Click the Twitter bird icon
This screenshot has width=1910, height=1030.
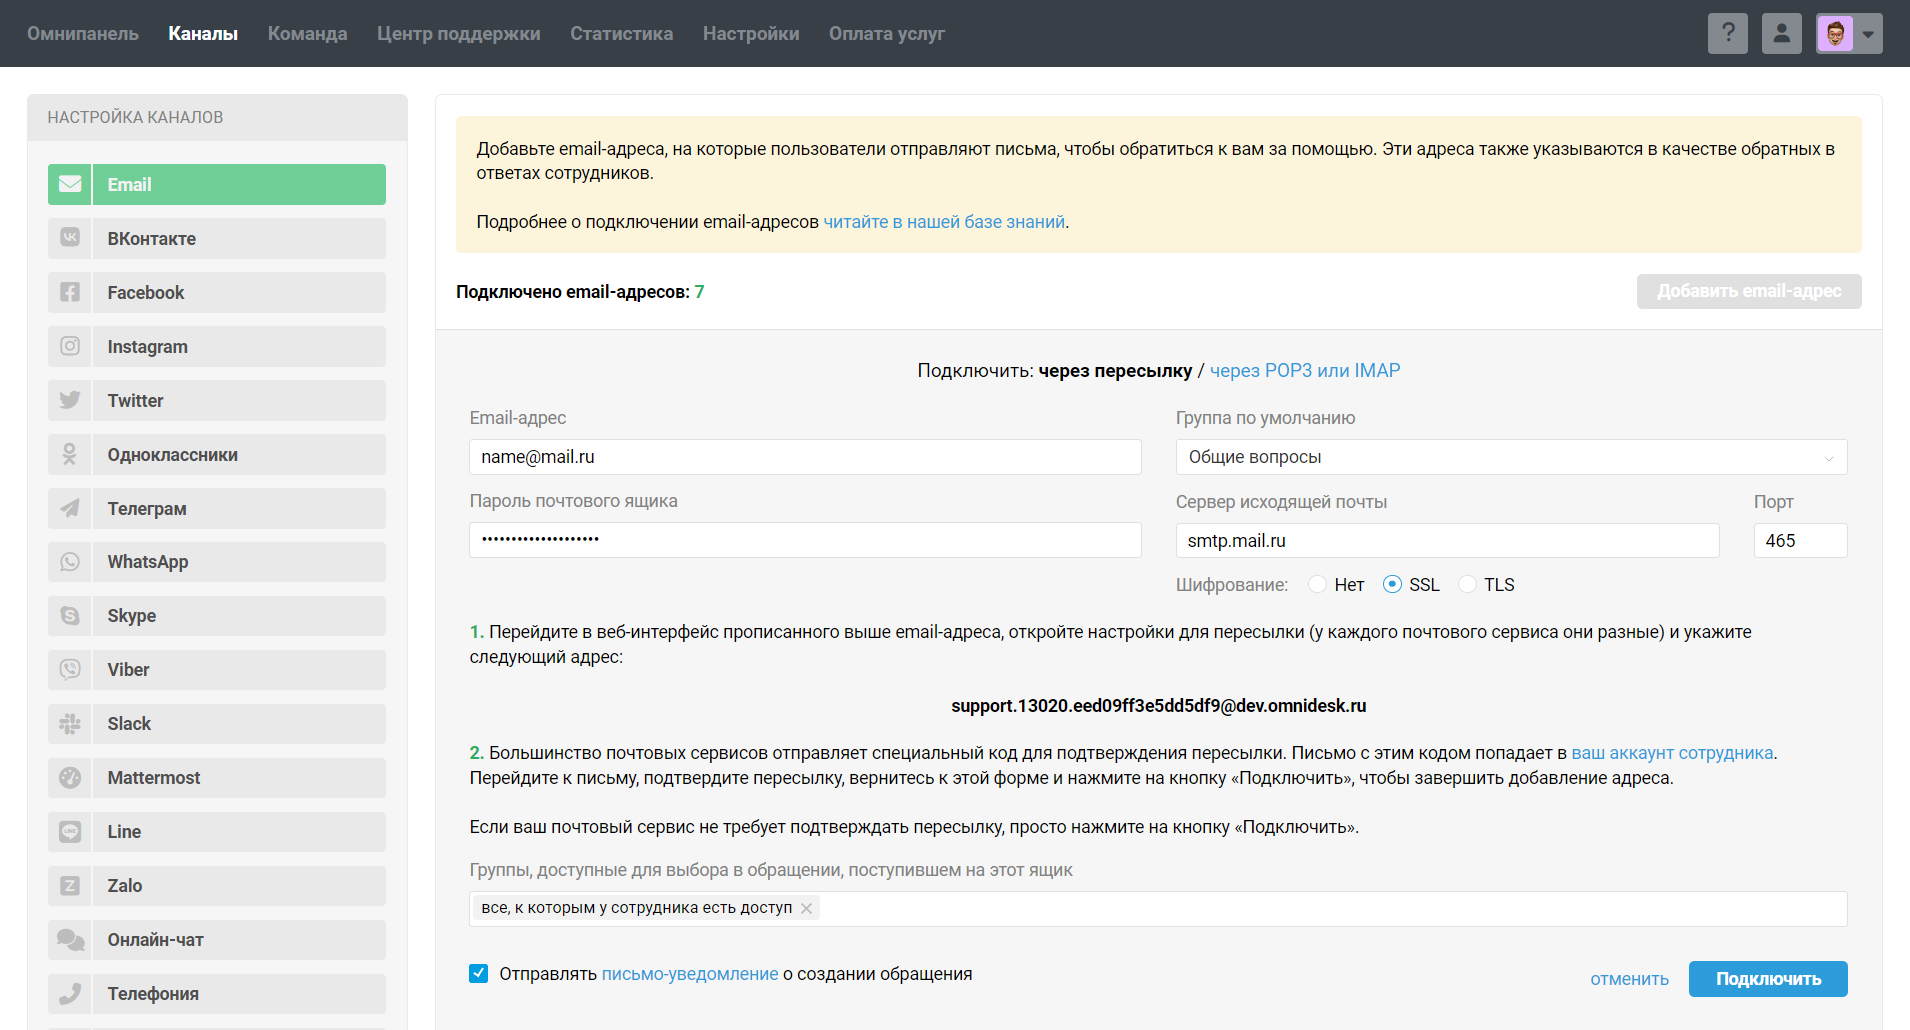(70, 400)
